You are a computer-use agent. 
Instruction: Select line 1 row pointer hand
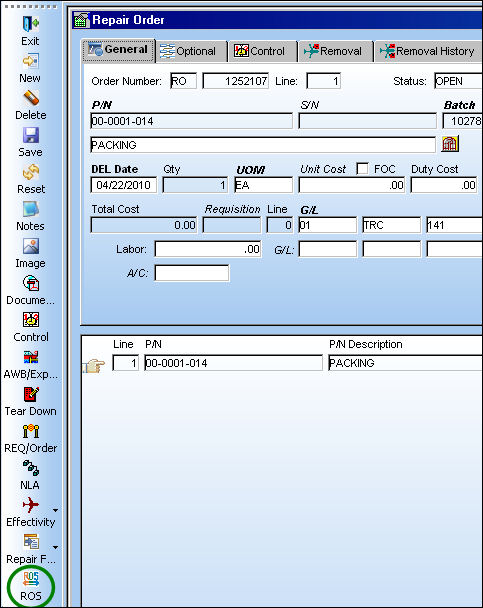(x=94, y=366)
